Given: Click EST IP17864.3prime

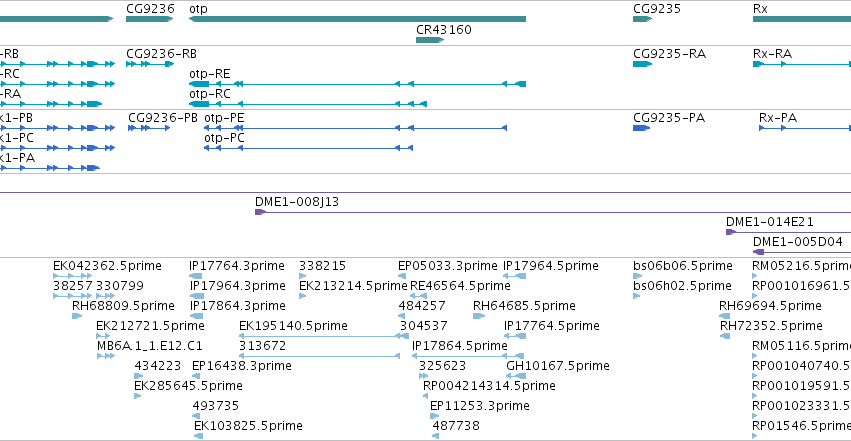Looking at the screenshot, I should click(196, 316).
